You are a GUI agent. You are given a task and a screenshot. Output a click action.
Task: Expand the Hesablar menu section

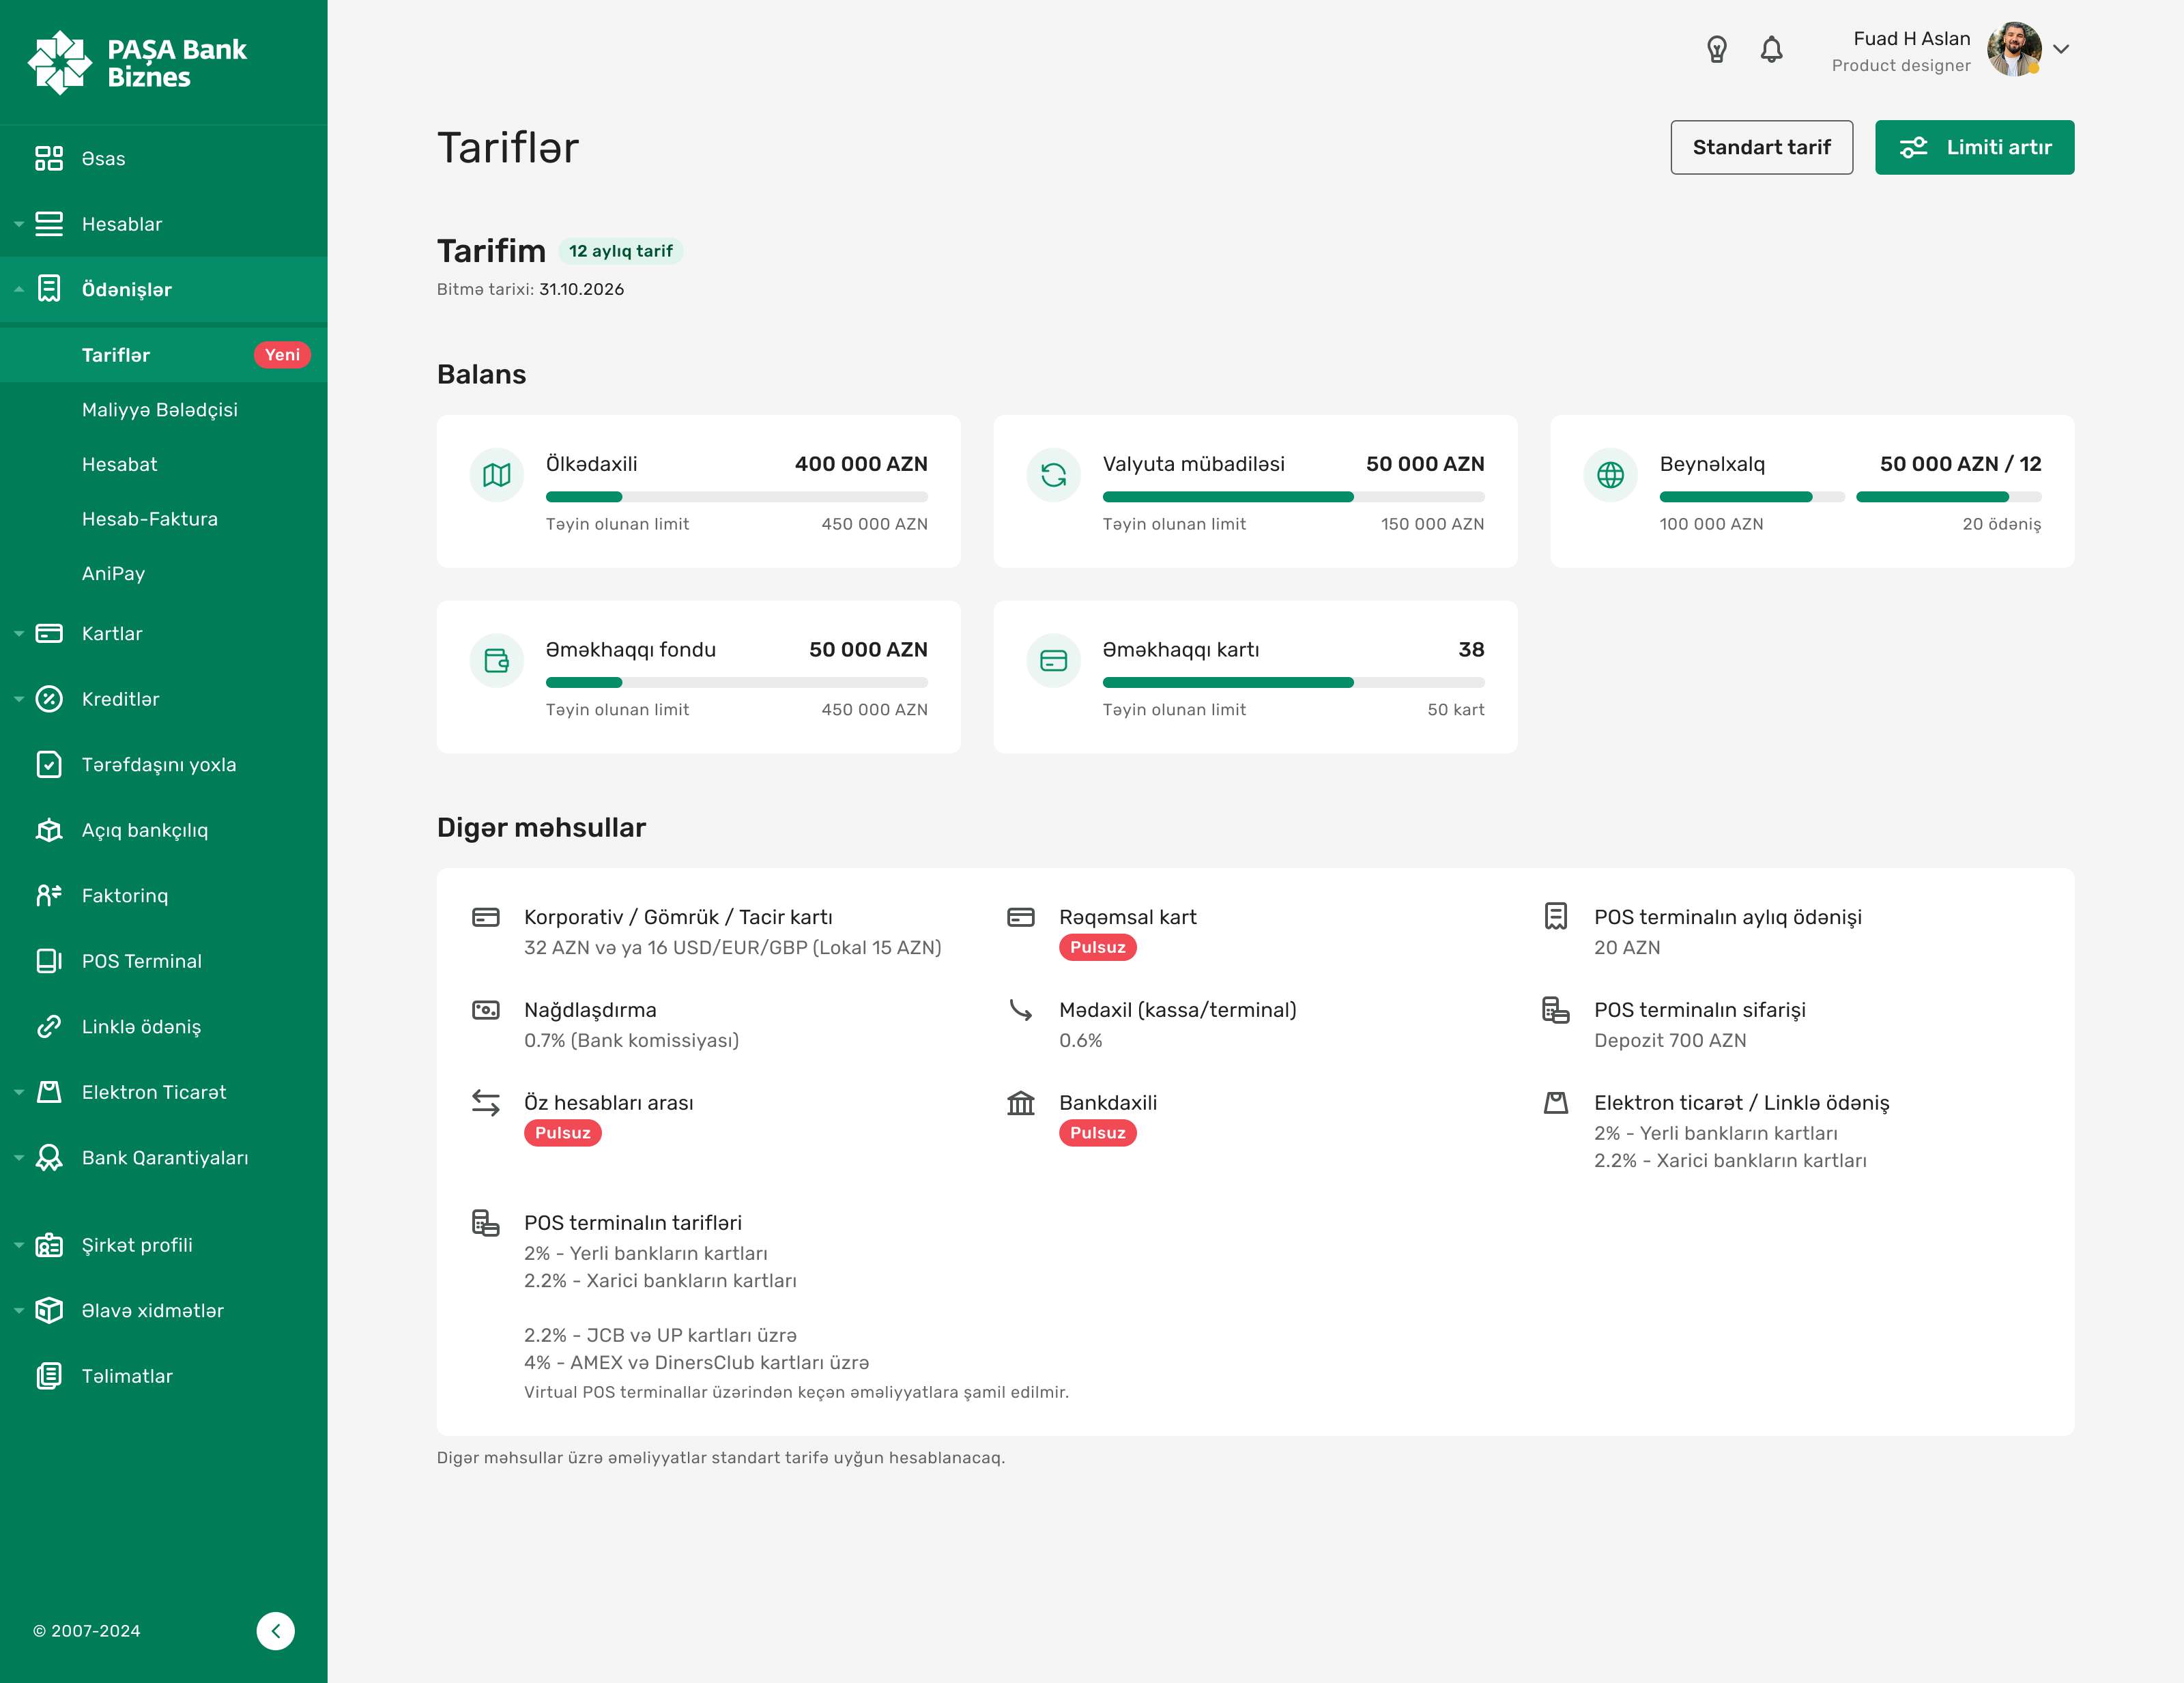click(x=122, y=224)
